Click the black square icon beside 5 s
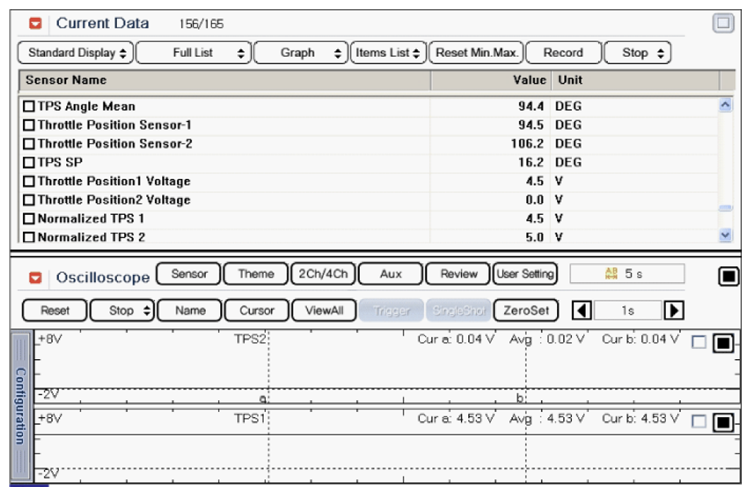The height and width of the screenshot is (496, 751). click(x=727, y=276)
